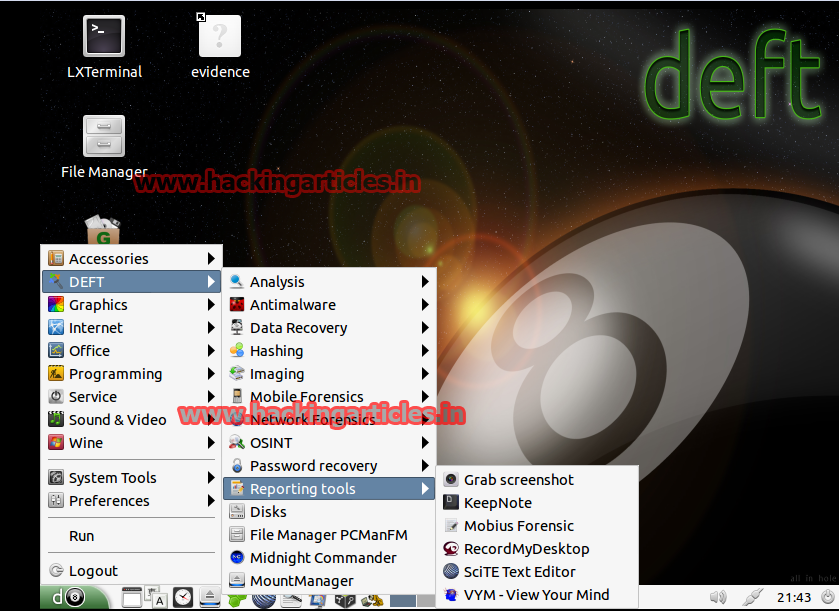This screenshot has width=839, height=611.
Task: Click the clock icon in taskbar launcher
Action: (183, 597)
